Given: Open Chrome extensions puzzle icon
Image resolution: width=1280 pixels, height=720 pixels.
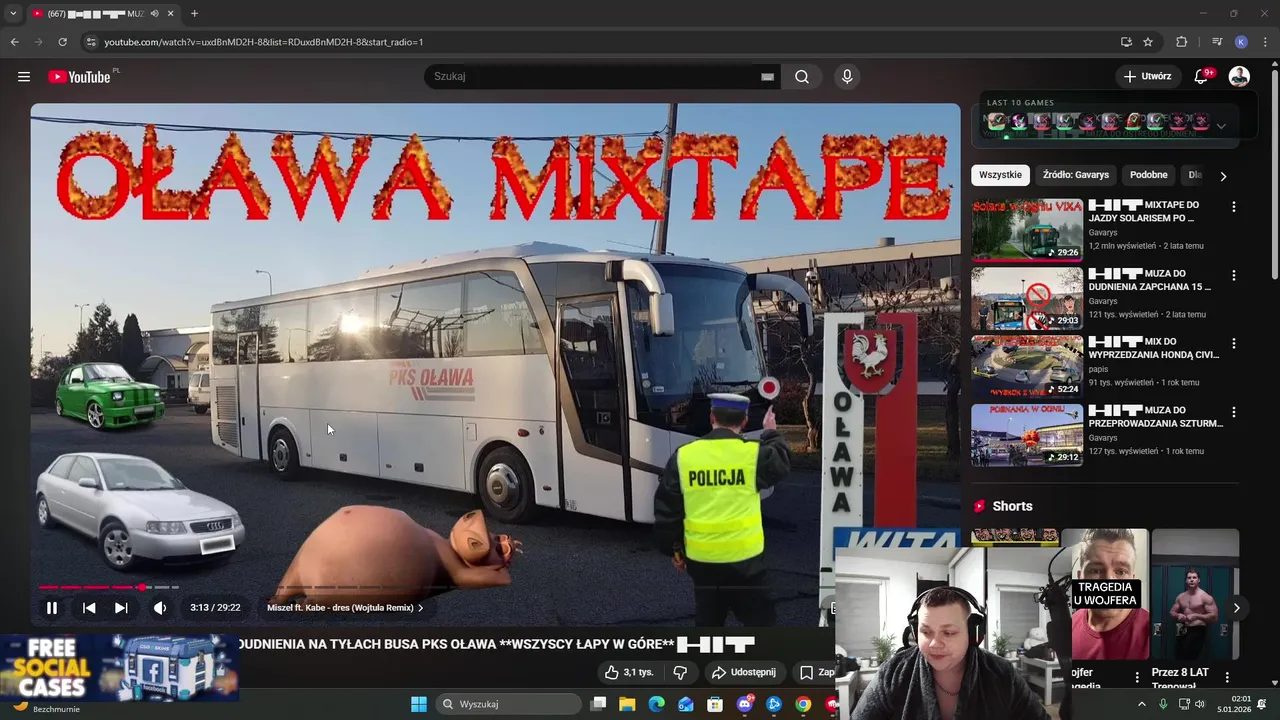Looking at the screenshot, I should [1181, 42].
